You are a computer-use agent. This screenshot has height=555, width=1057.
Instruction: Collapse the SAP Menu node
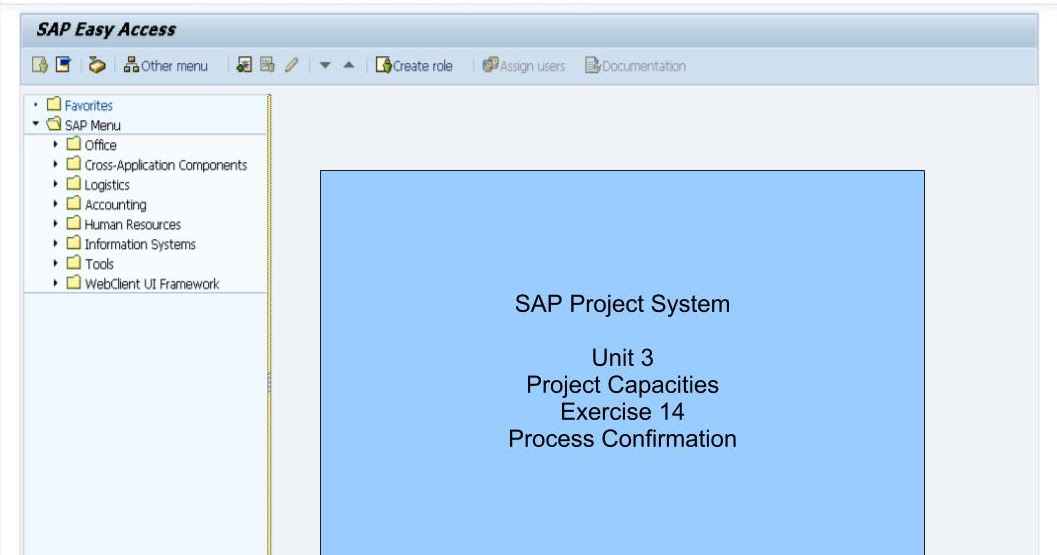click(36, 124)
